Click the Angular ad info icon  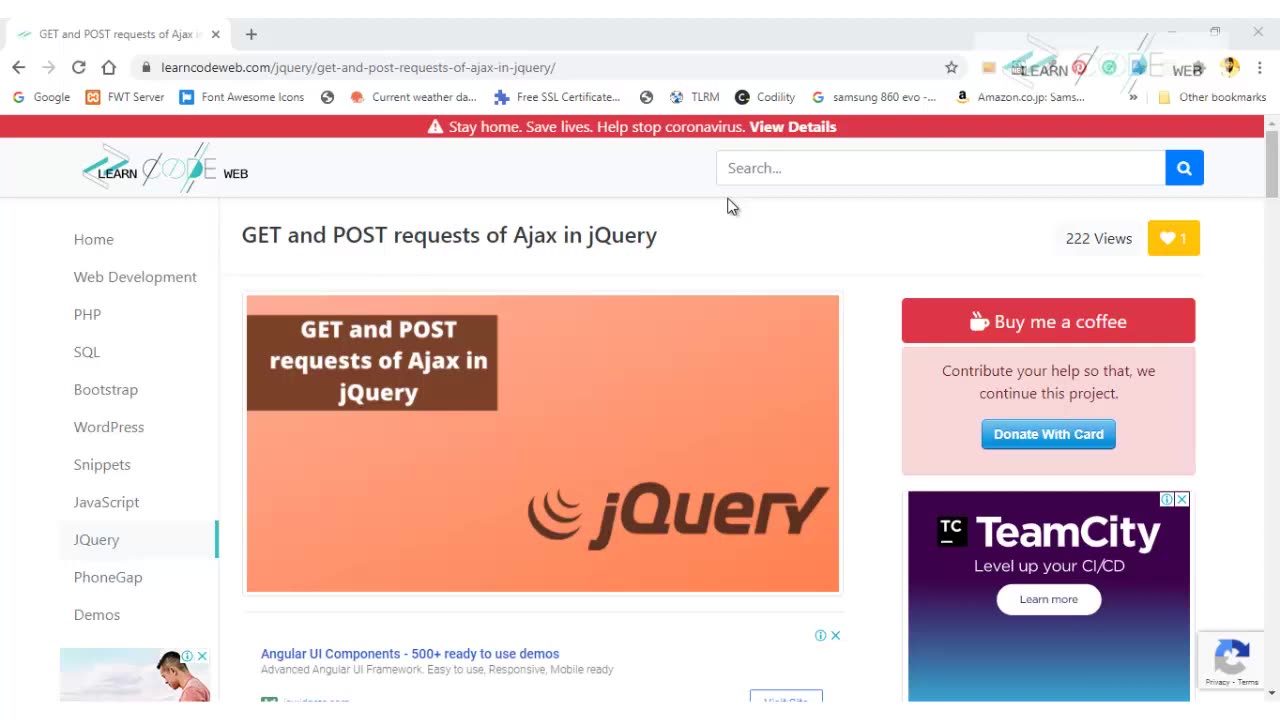tap(820, 635)
